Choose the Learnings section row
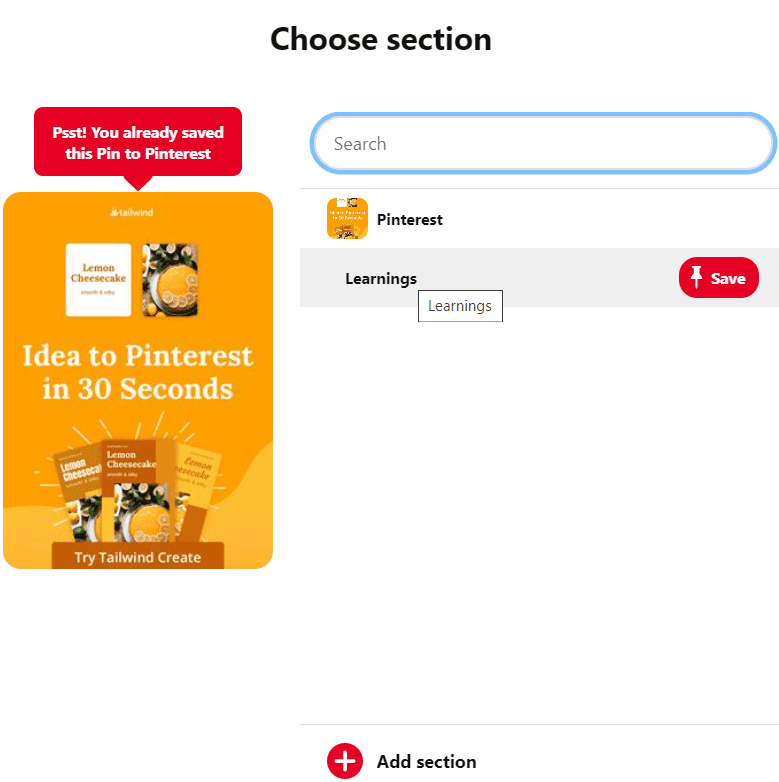The width and height of the screenshot is (779, 782). [x=539, y=277]
